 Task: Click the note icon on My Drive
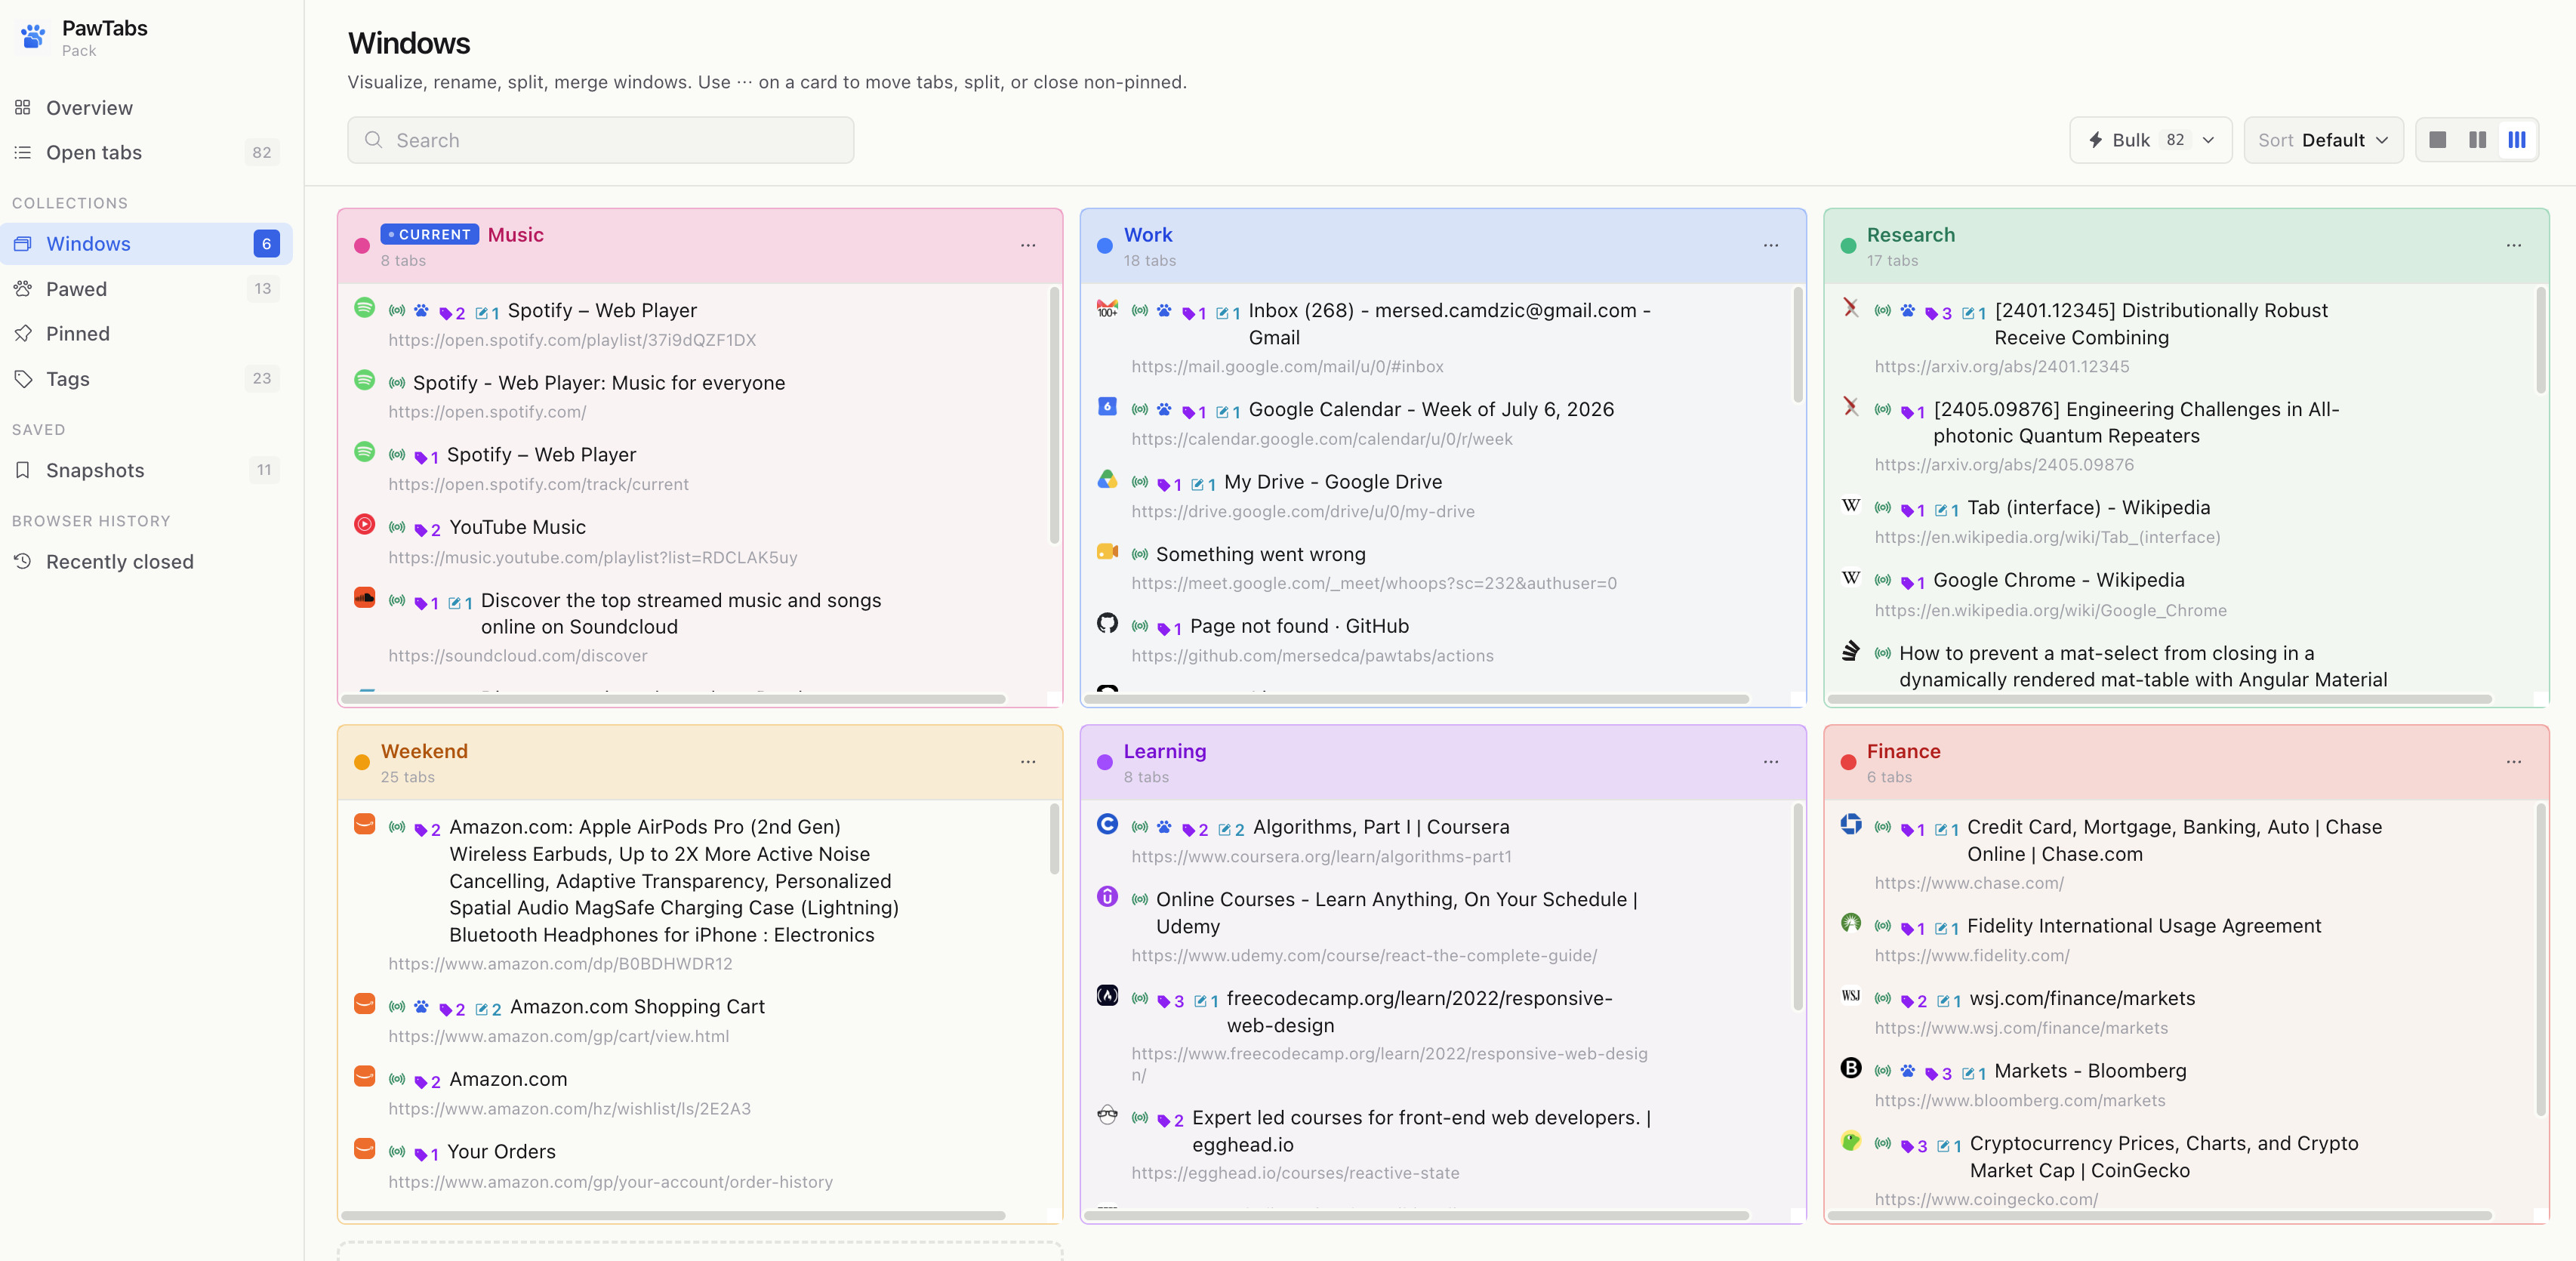click(x=1203, y=484)
